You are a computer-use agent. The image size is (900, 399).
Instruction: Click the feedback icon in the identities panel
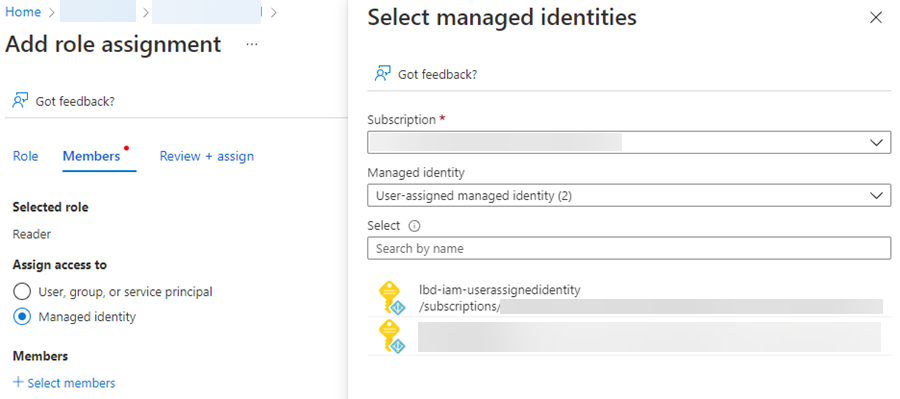[x=382, y=74]
